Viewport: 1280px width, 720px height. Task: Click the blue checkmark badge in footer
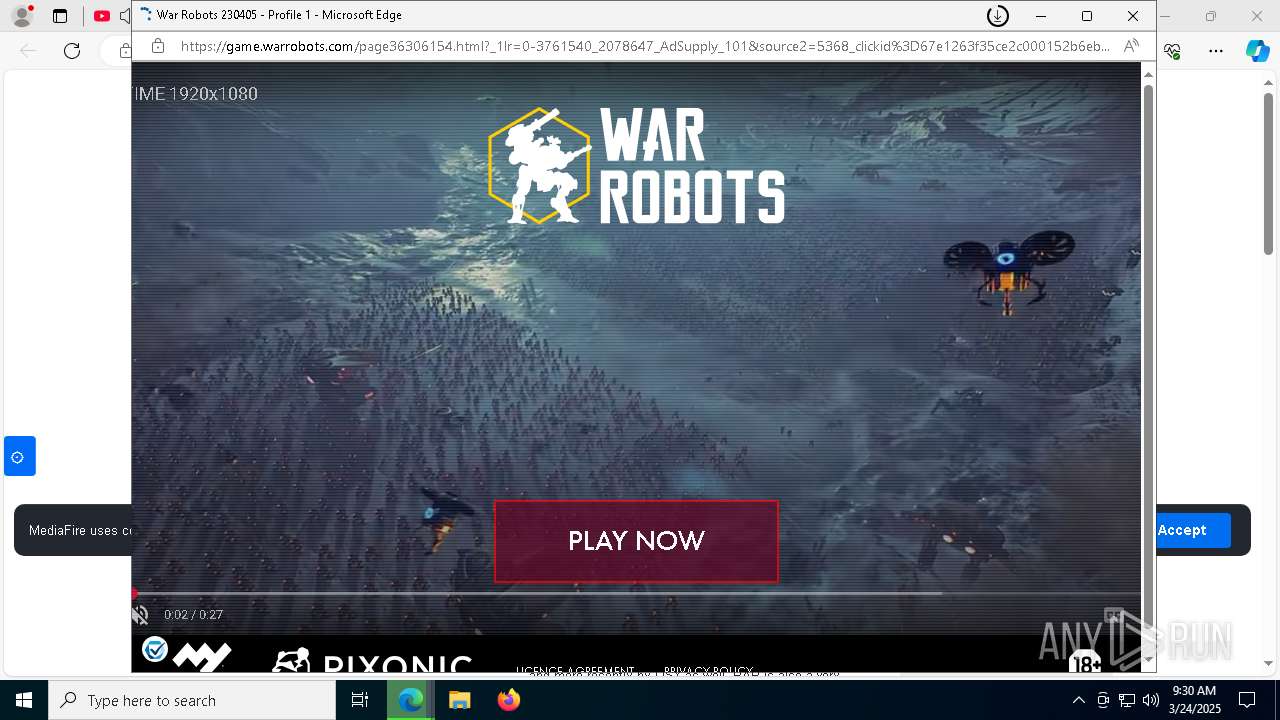[155, 650]
